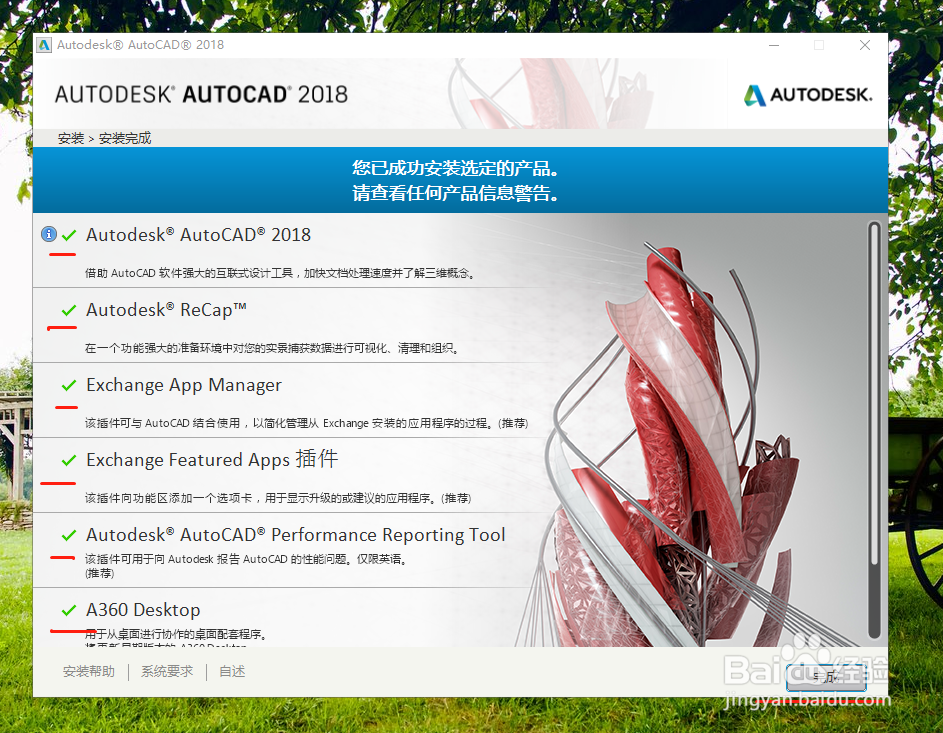Click the checkmark beside Exchange App Manager
943x733 pixels.
[x=69, y=385]
